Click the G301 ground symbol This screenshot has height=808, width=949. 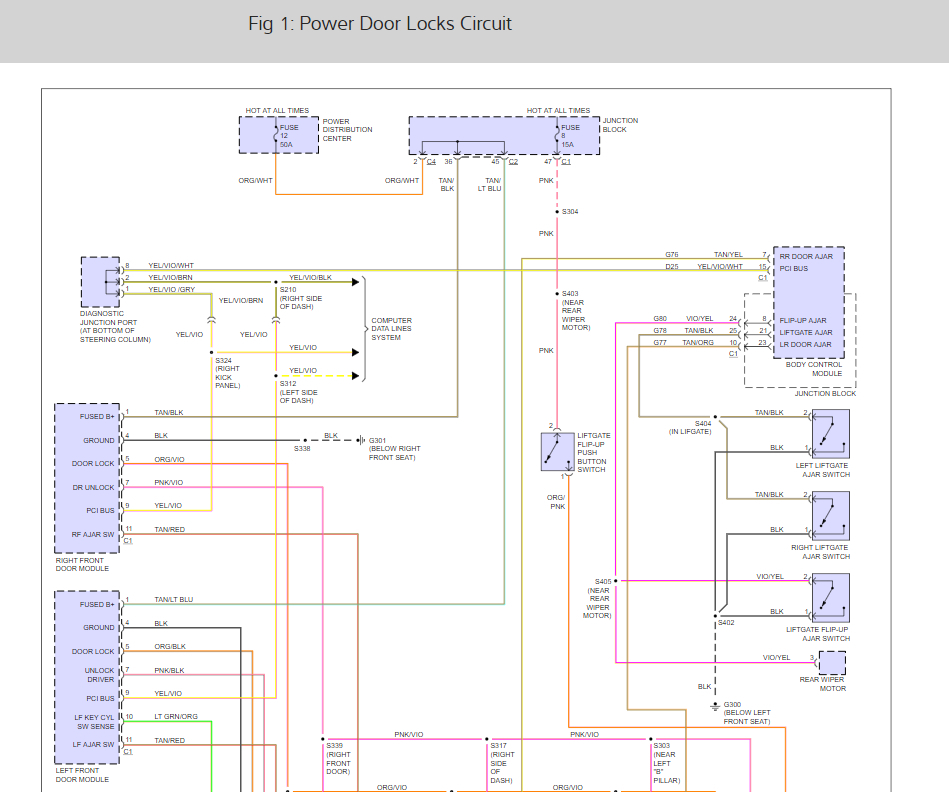361,440
